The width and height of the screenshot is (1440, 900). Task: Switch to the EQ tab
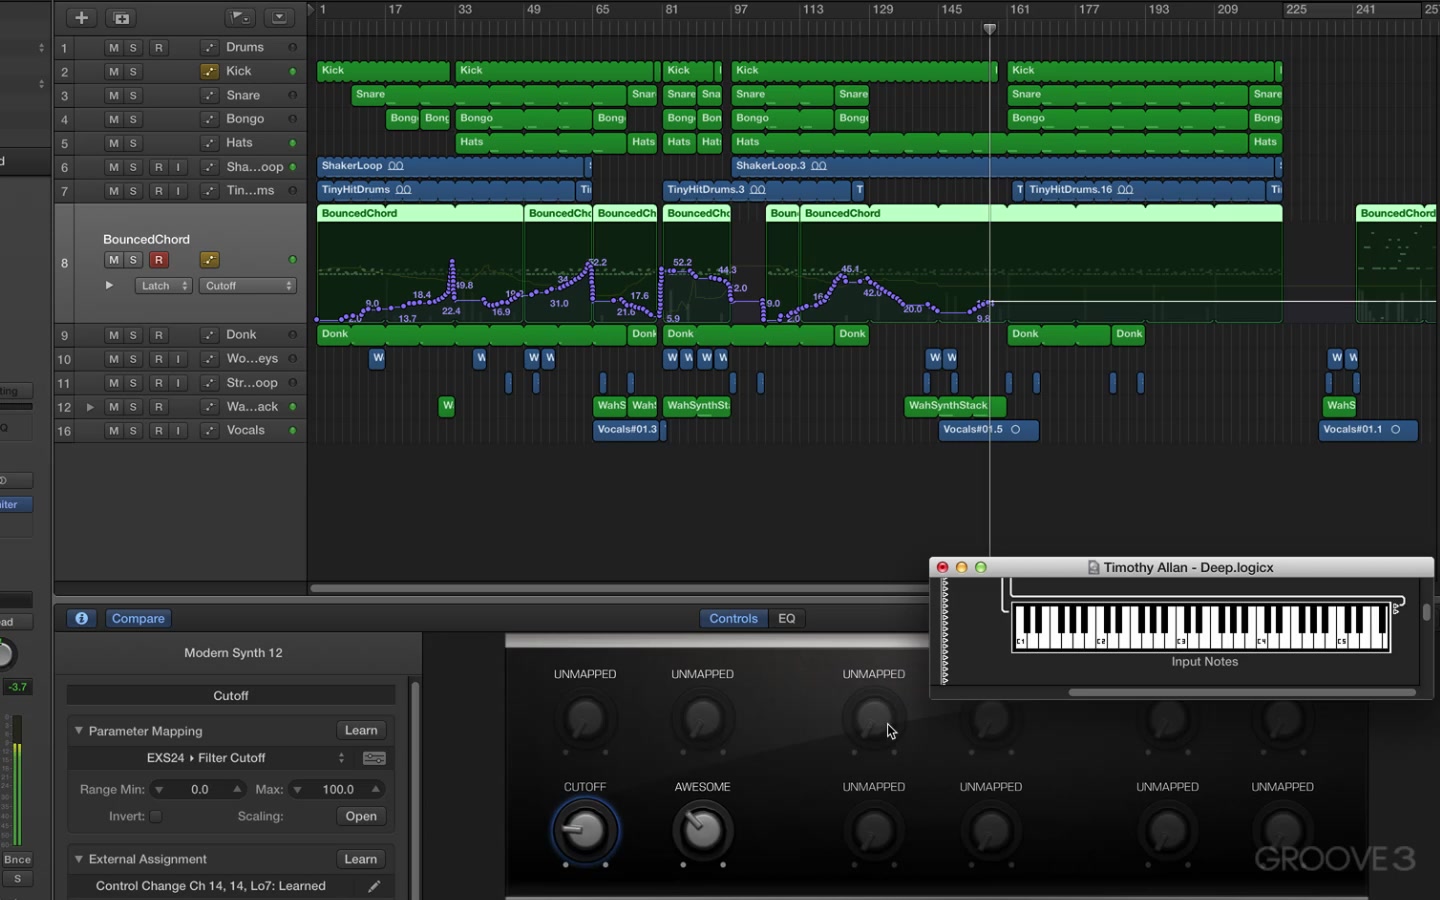pyautogui.click(x=787, y=618)
